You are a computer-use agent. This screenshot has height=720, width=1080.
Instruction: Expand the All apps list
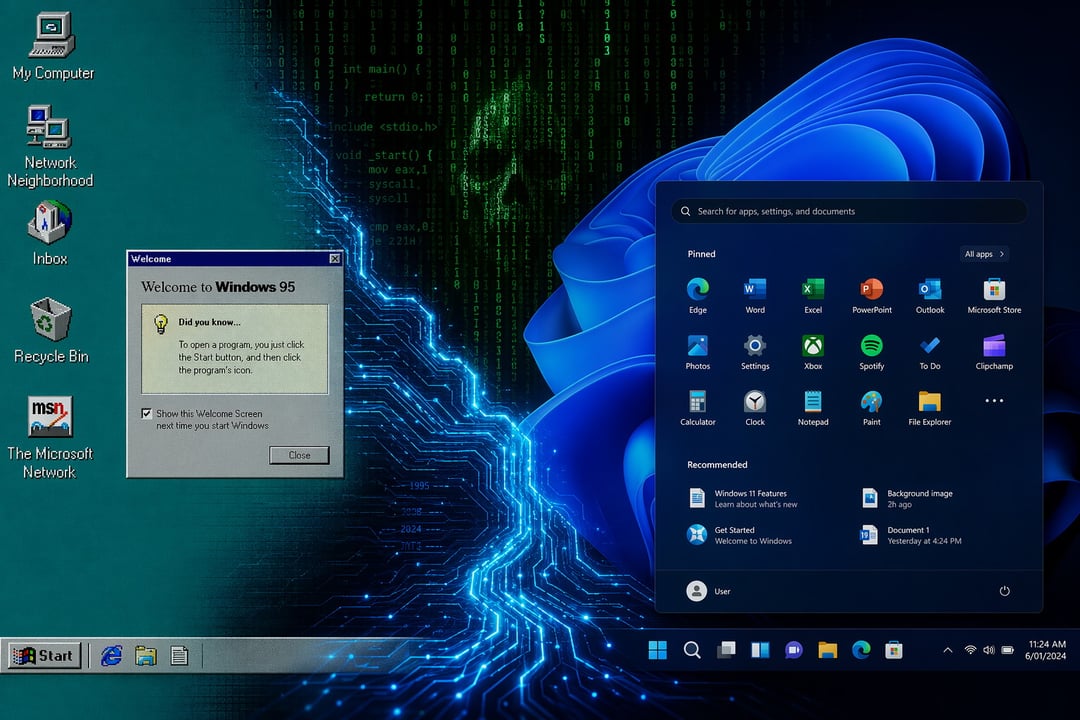click(x=984, y=254)
